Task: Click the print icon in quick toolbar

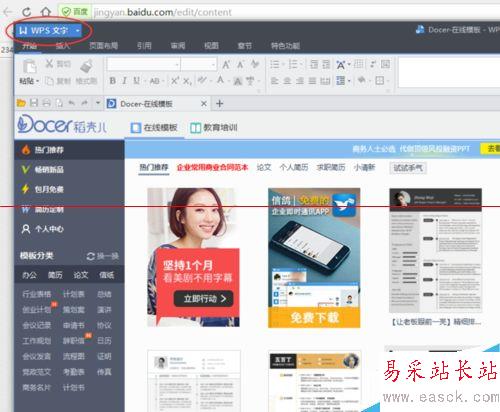Action: point(46,103)
